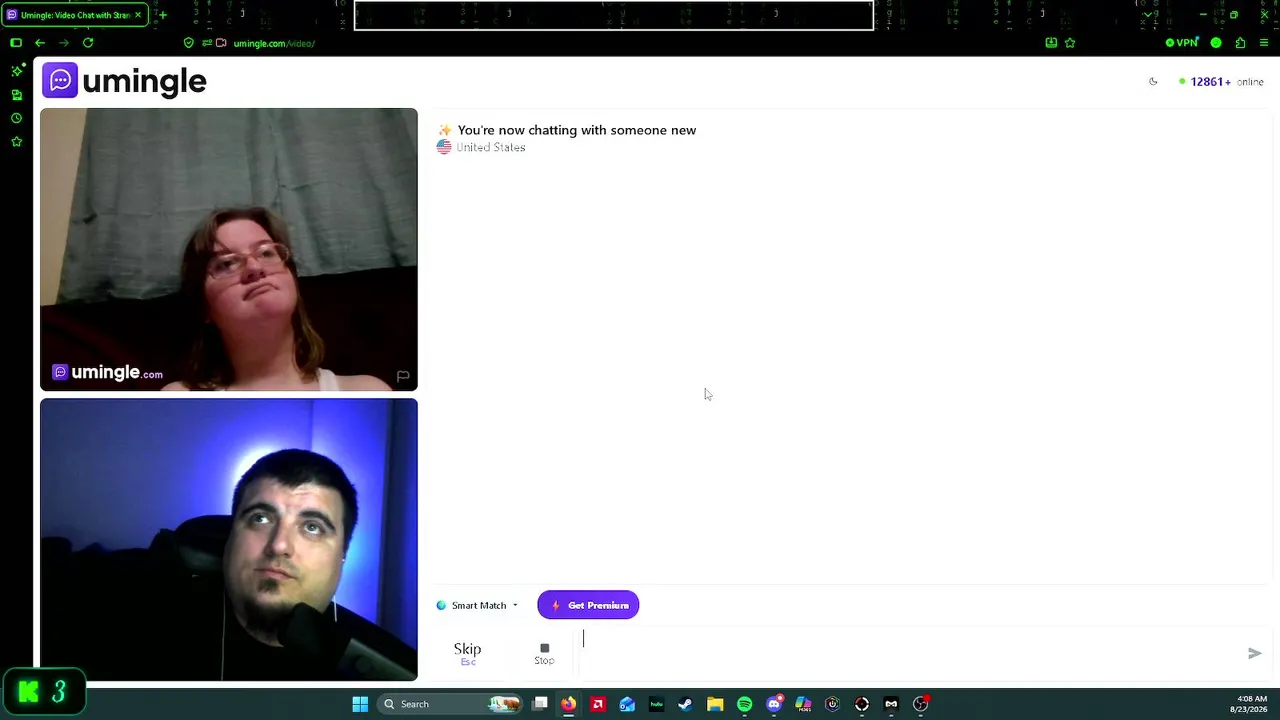Open Discord from the taskbar
Viewport: 1280px width, 720px height.
[774, 704]
